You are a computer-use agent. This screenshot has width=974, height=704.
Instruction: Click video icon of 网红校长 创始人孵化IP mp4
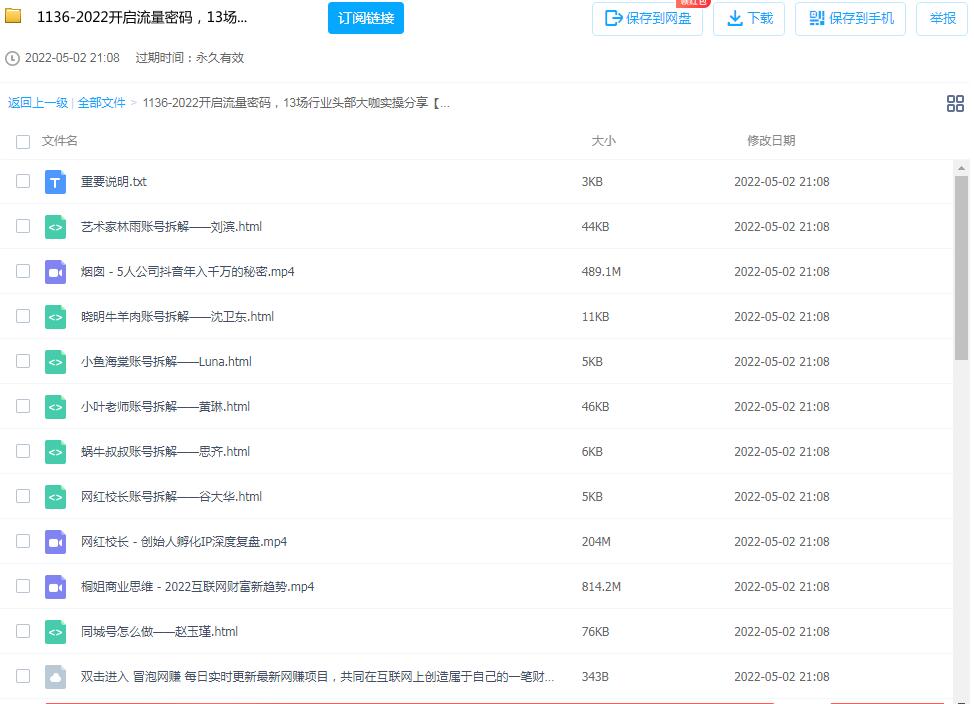(x=55, y=542)
